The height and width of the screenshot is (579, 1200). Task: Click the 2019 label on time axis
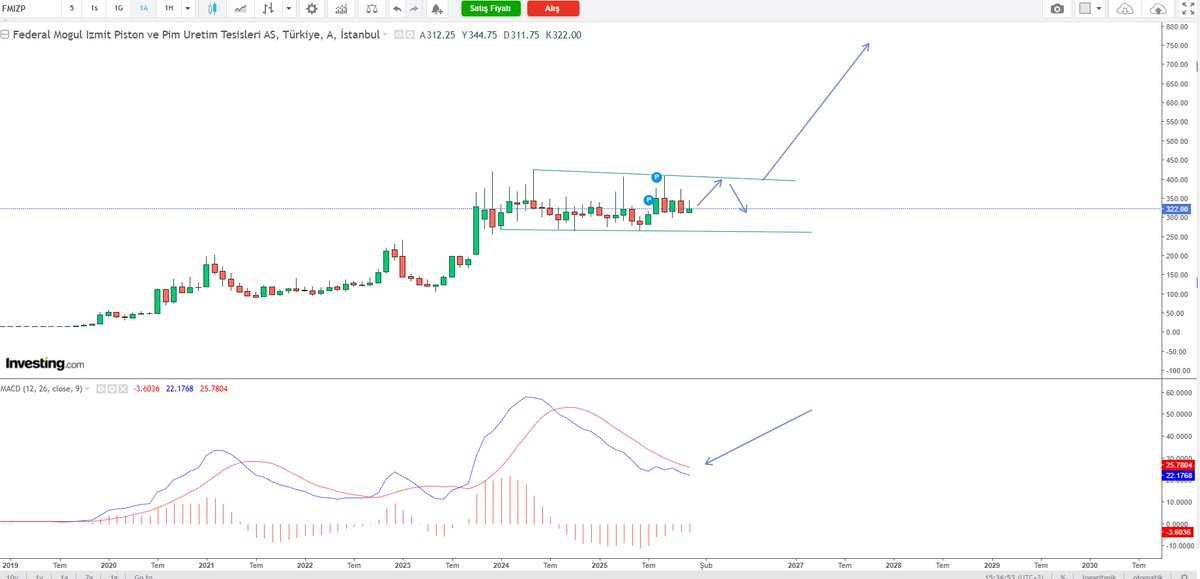(x=12, y=564)
